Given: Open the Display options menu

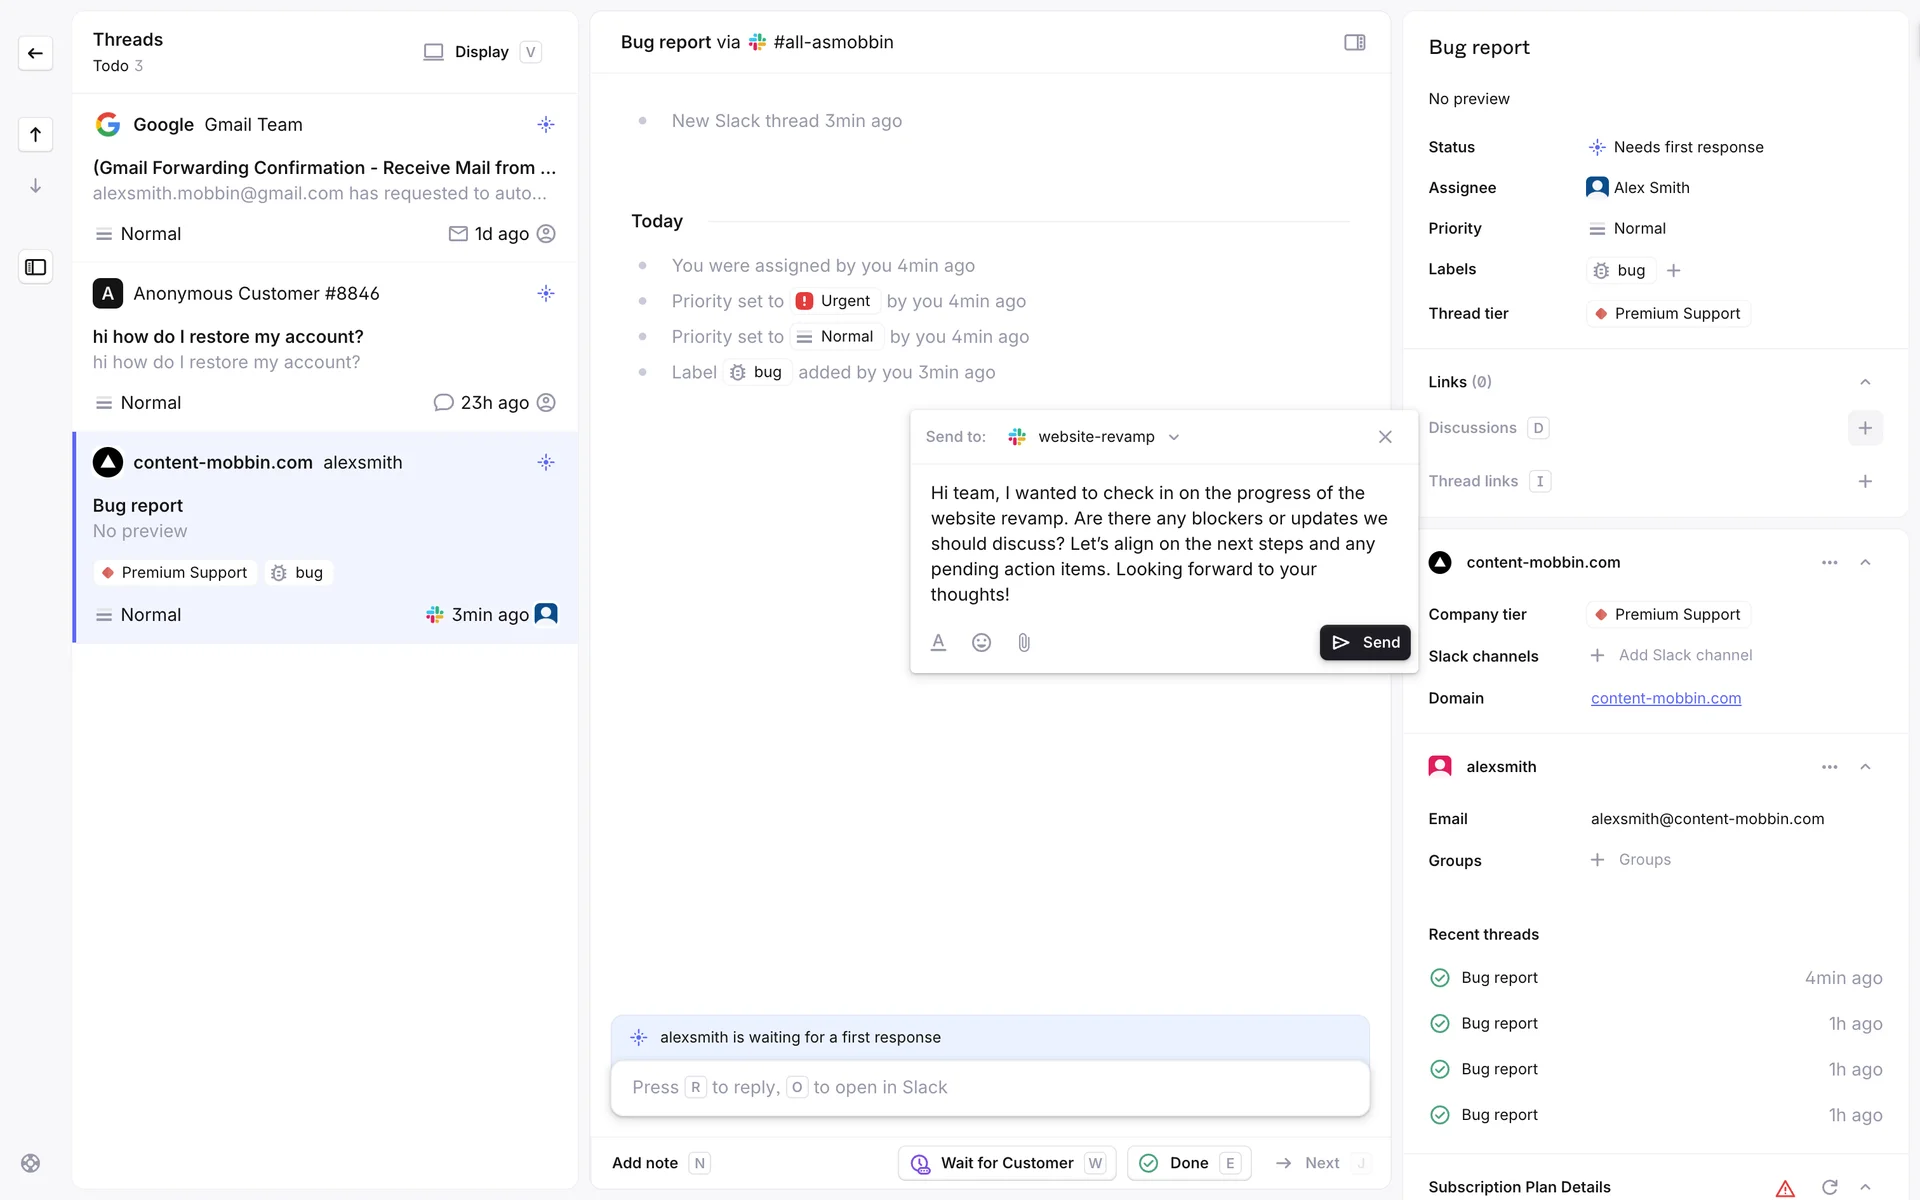Looking at the screenshot, I should pyautogui.click(x=481, y=52).
